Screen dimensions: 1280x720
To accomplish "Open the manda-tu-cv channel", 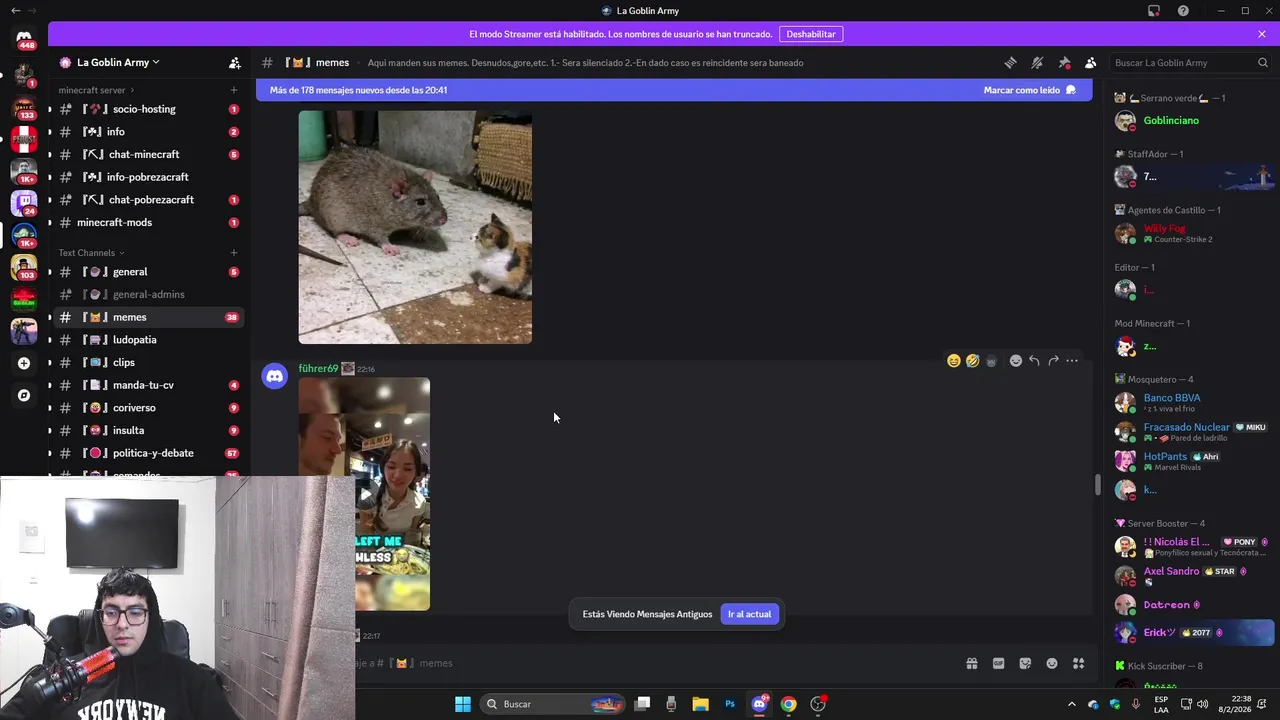I will click(x=148, y=385).
